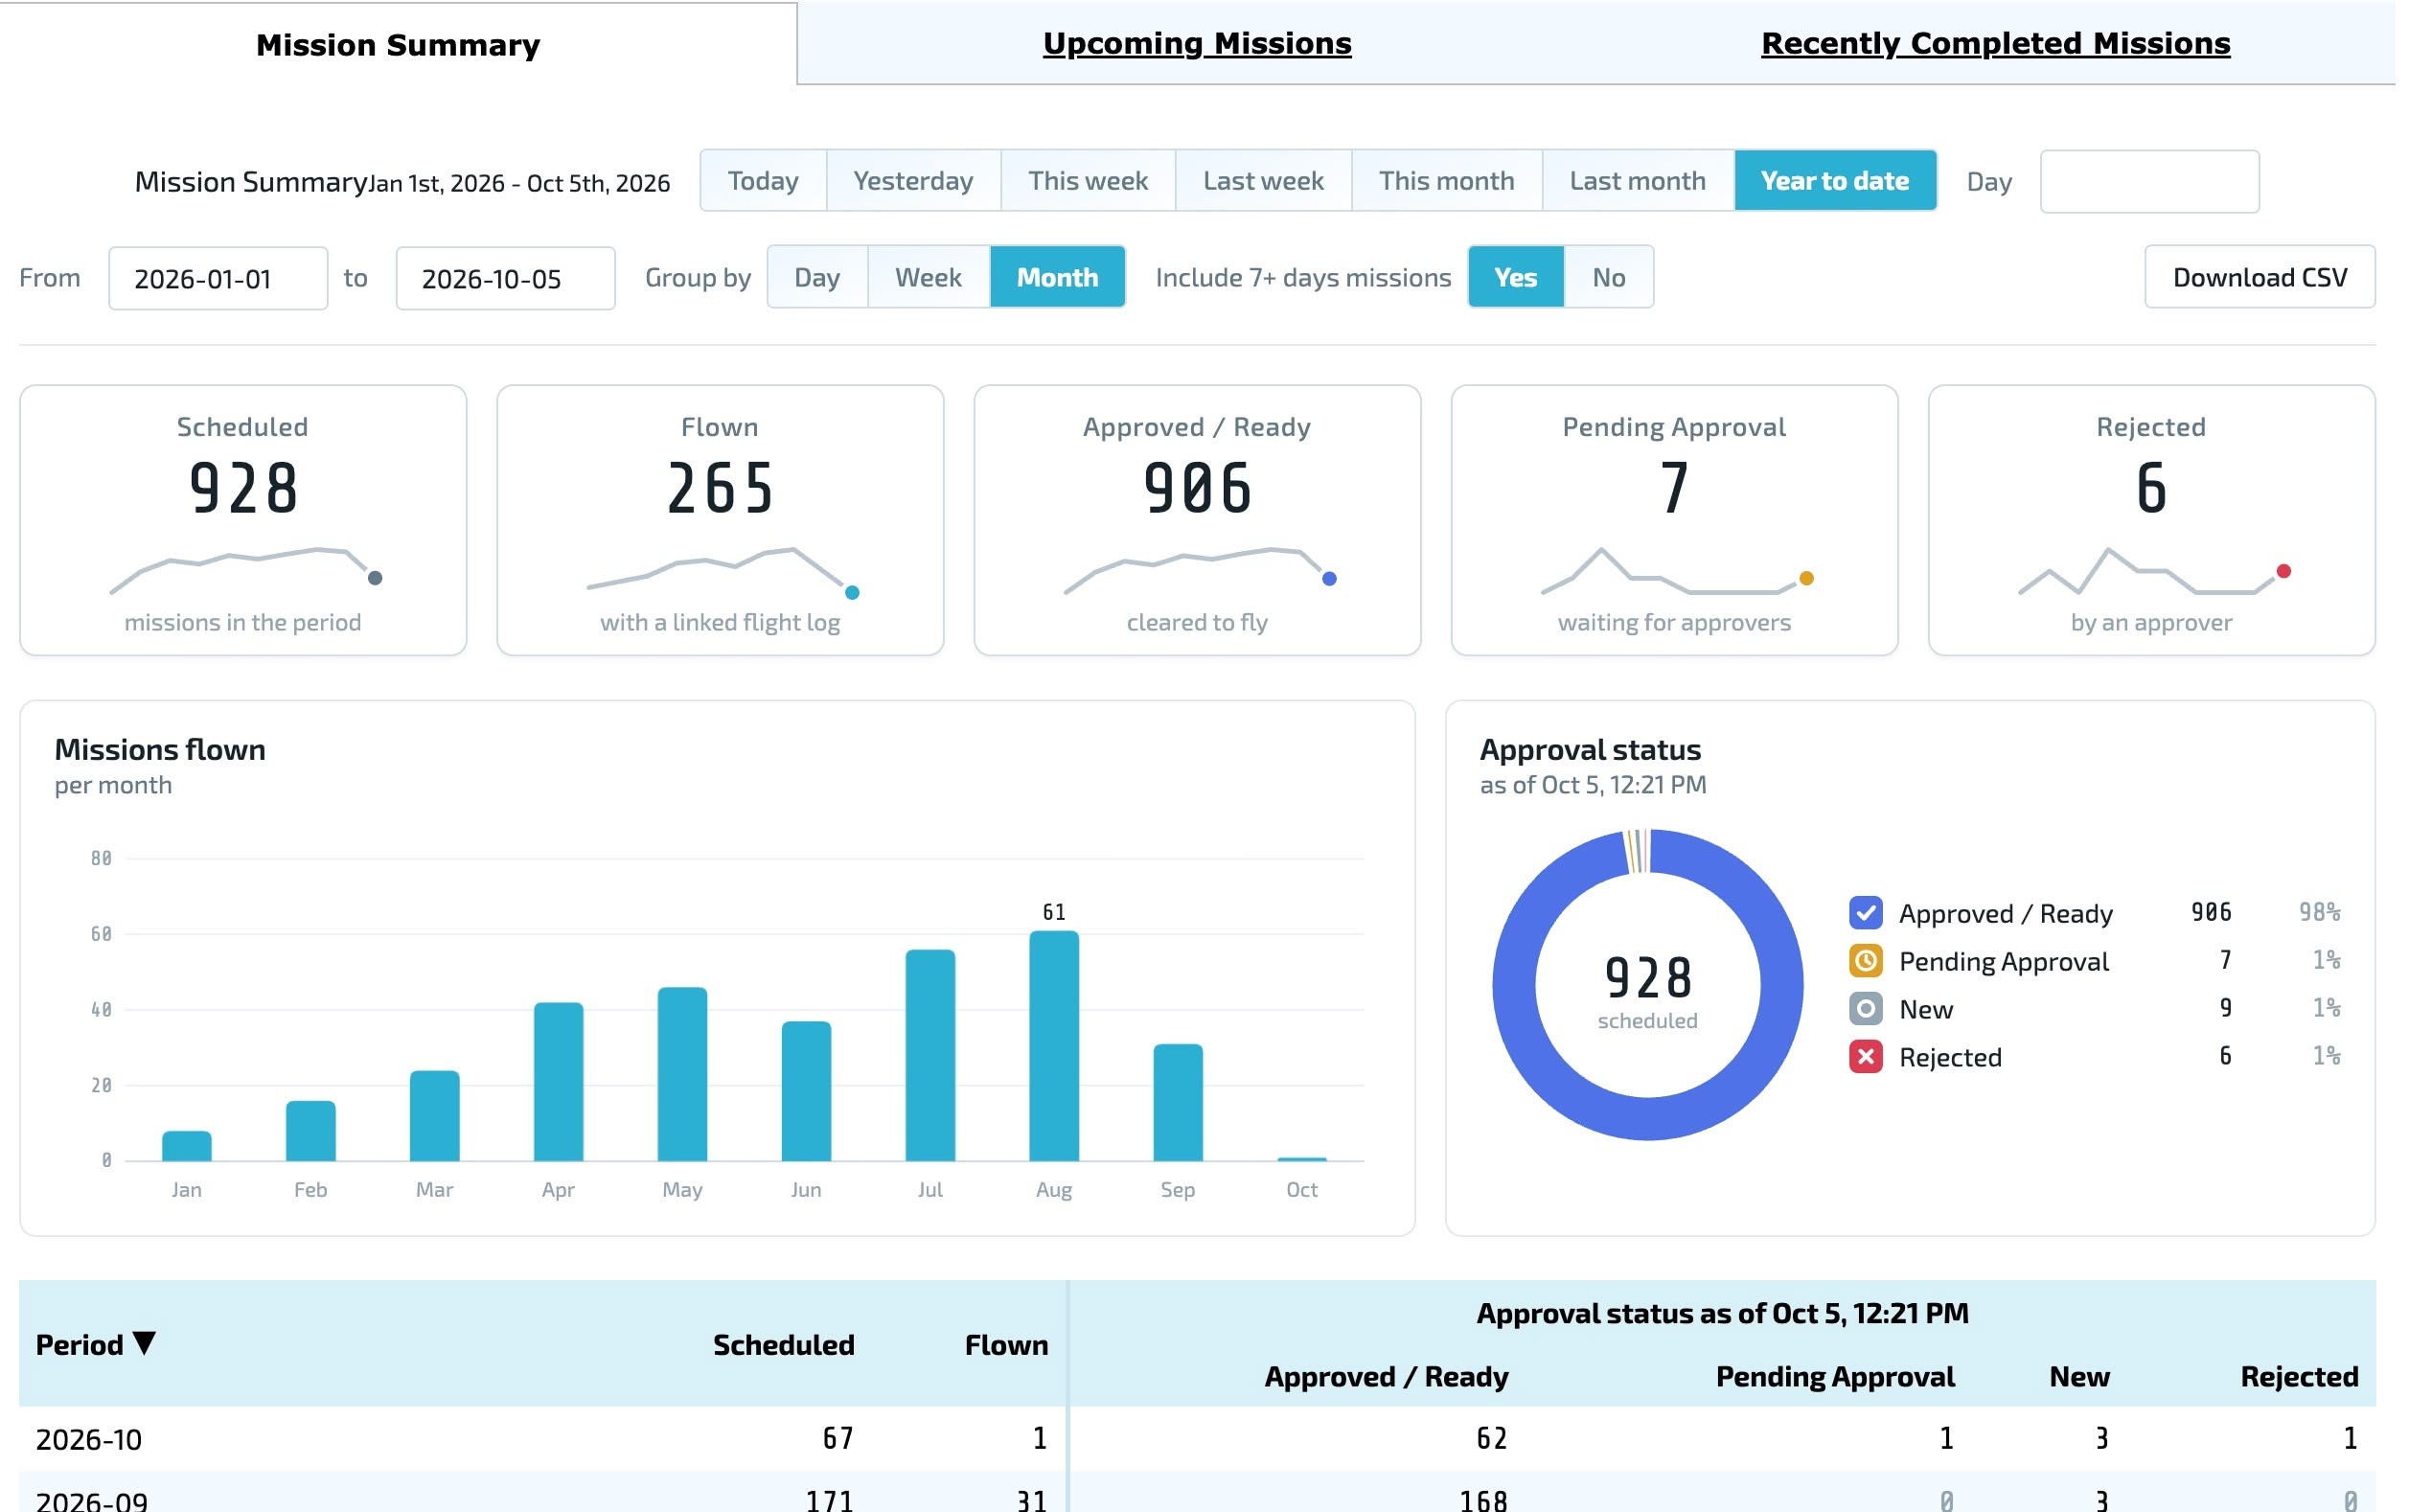Edit the to date field 2026-10-05
This screenshot has width=2409, height=1512.
pyautogui.click(x=505, y=278)
